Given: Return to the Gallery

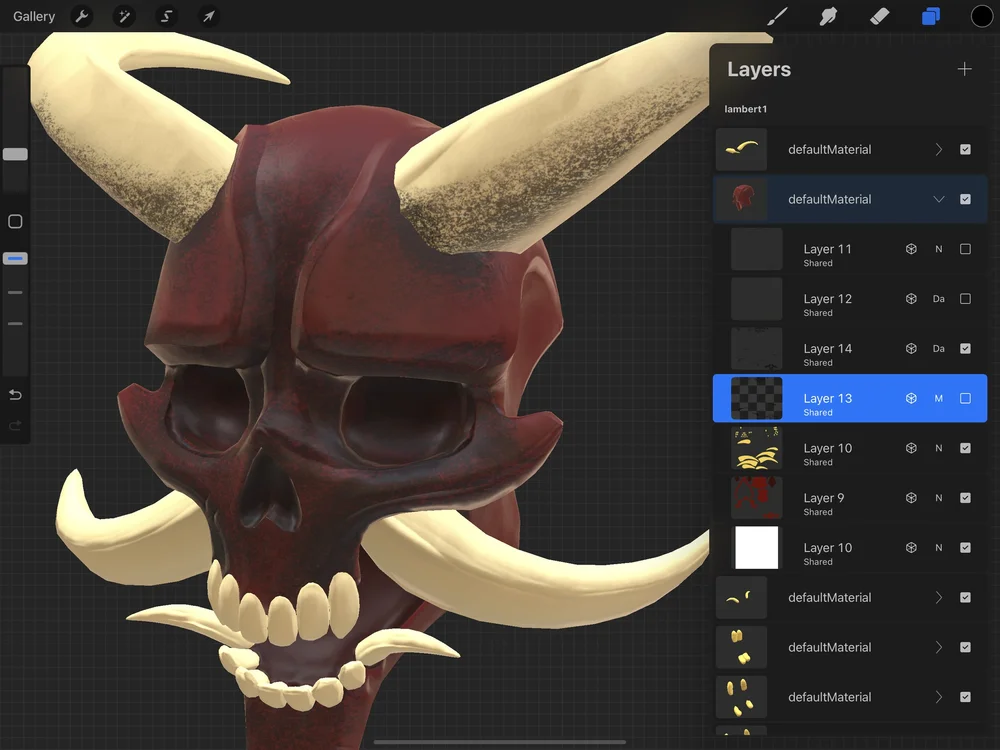Looking at the screenshot, I should pyautogui.click(x=34, y=16).
